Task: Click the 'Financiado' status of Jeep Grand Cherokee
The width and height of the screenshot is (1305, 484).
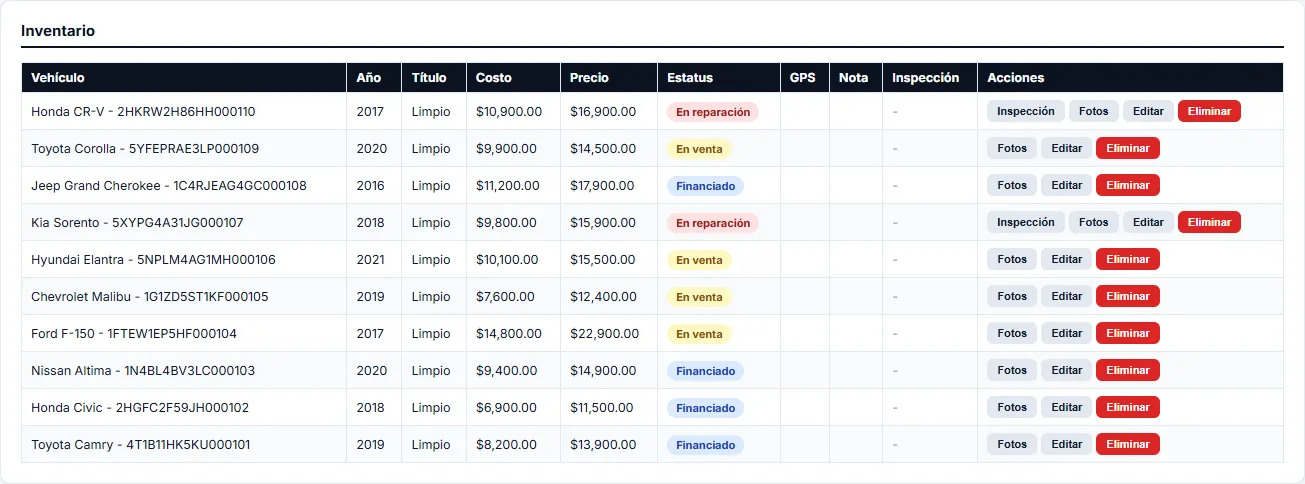Action: pos(705,186)
